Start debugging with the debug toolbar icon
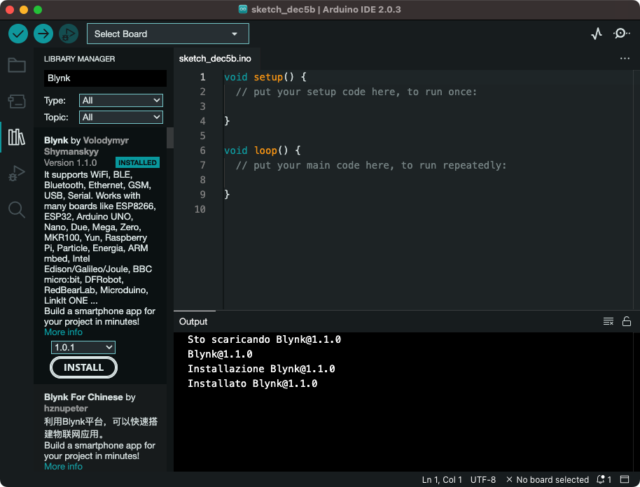Image resolution: width=640 pixels, height=487 pixels. 68,34
